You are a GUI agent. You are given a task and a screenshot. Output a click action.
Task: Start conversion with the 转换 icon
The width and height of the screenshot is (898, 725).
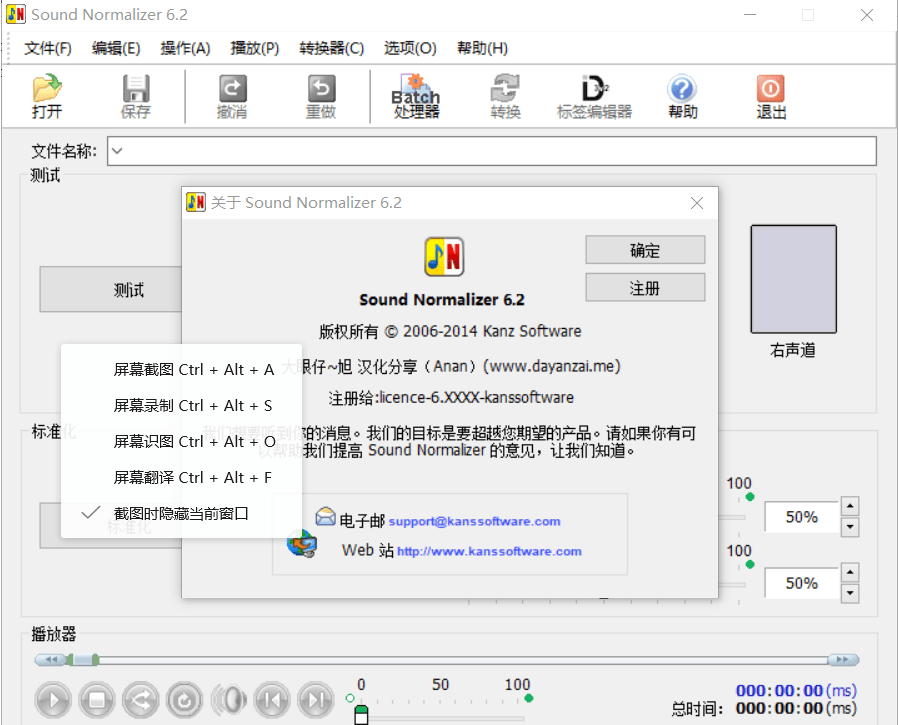point(505,97)
